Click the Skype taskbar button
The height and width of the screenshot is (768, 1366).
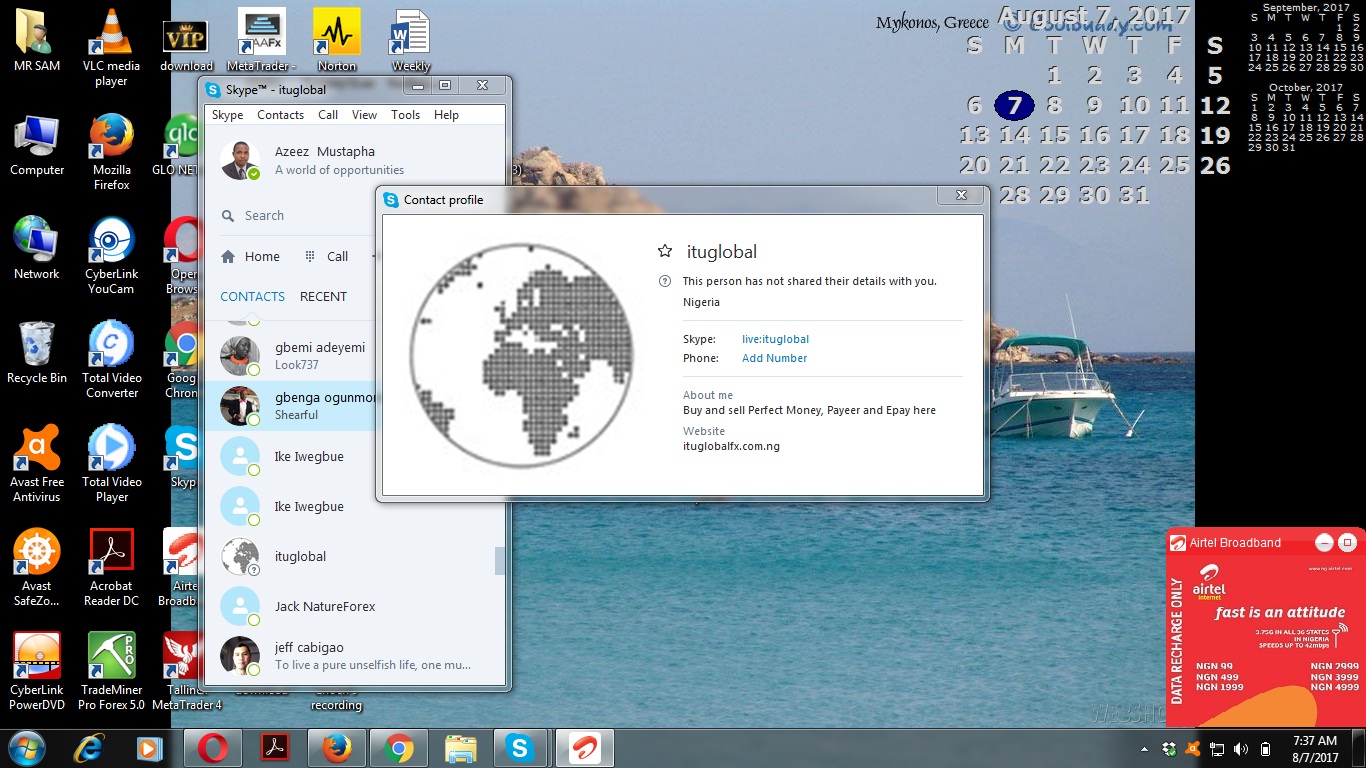coord(519,748)
